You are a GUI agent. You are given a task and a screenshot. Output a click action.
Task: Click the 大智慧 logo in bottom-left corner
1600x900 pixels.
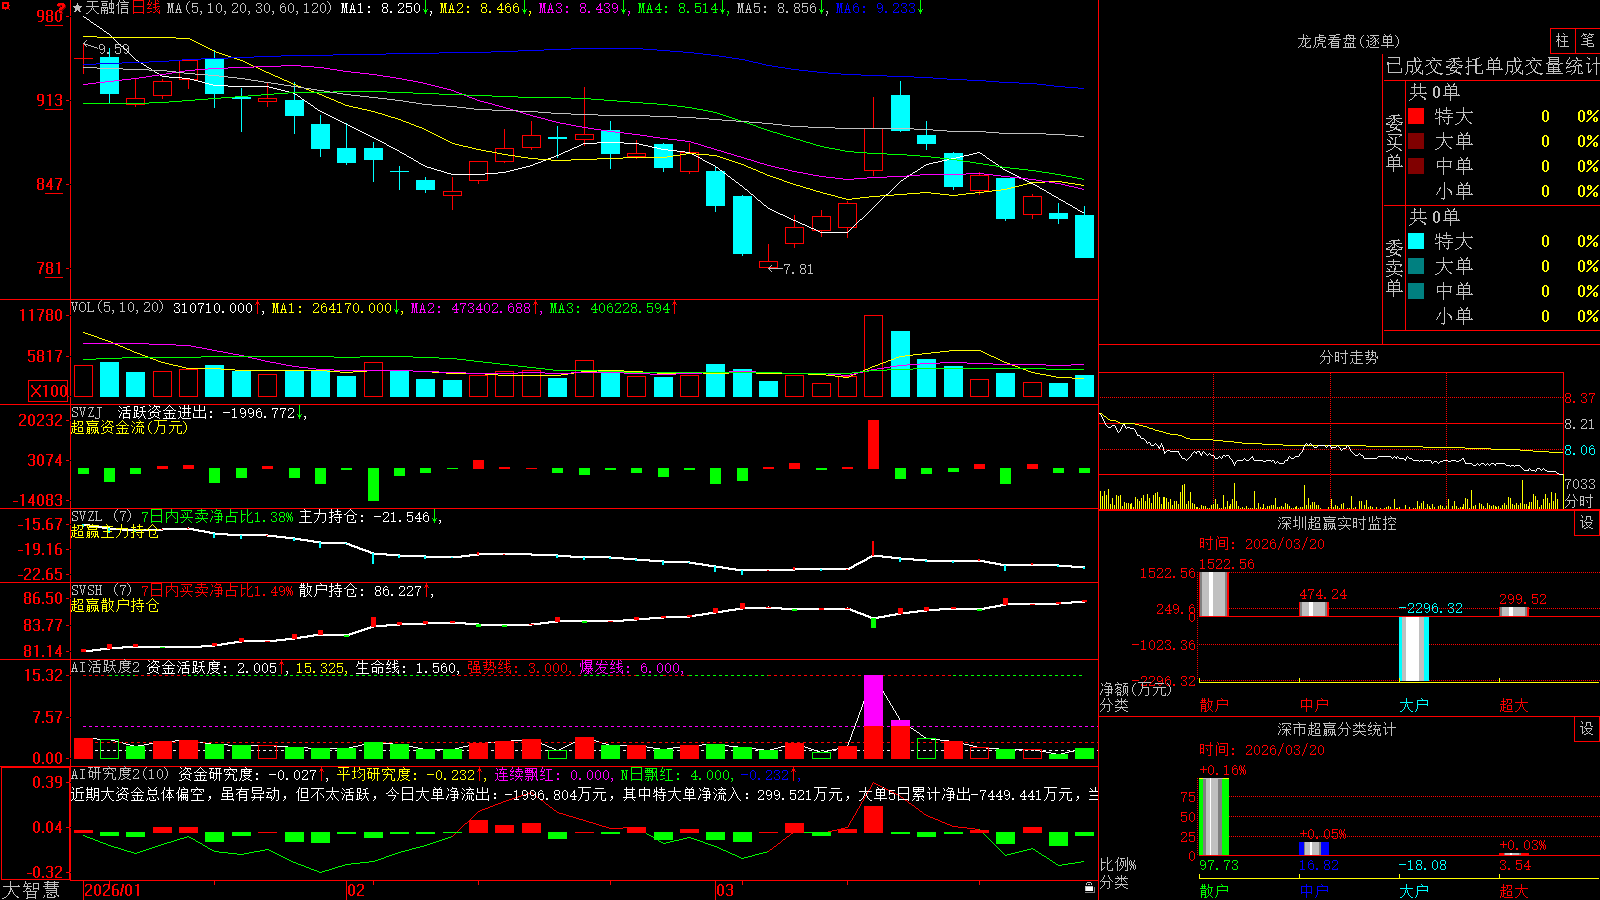(x=31, y=890)
